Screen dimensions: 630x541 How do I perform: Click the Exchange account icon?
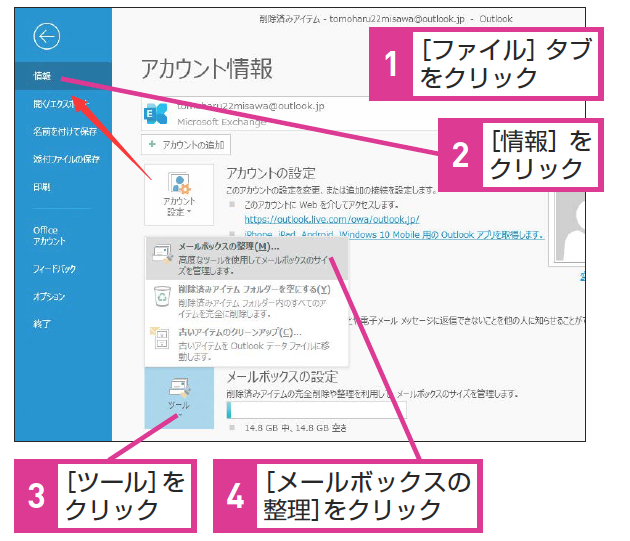[x=155, y=114]
